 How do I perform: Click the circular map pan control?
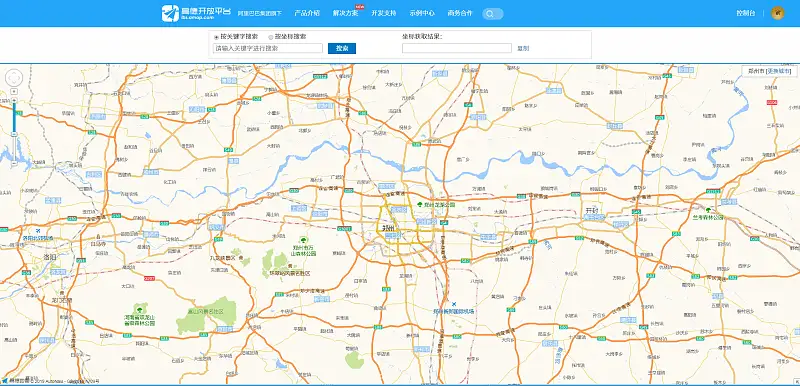tap(14, 78)
